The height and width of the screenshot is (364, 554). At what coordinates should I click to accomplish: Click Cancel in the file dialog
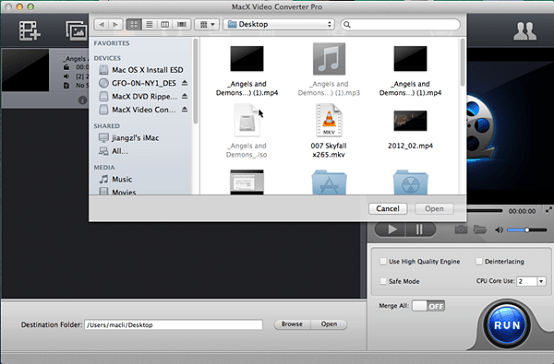pos(388,209)
